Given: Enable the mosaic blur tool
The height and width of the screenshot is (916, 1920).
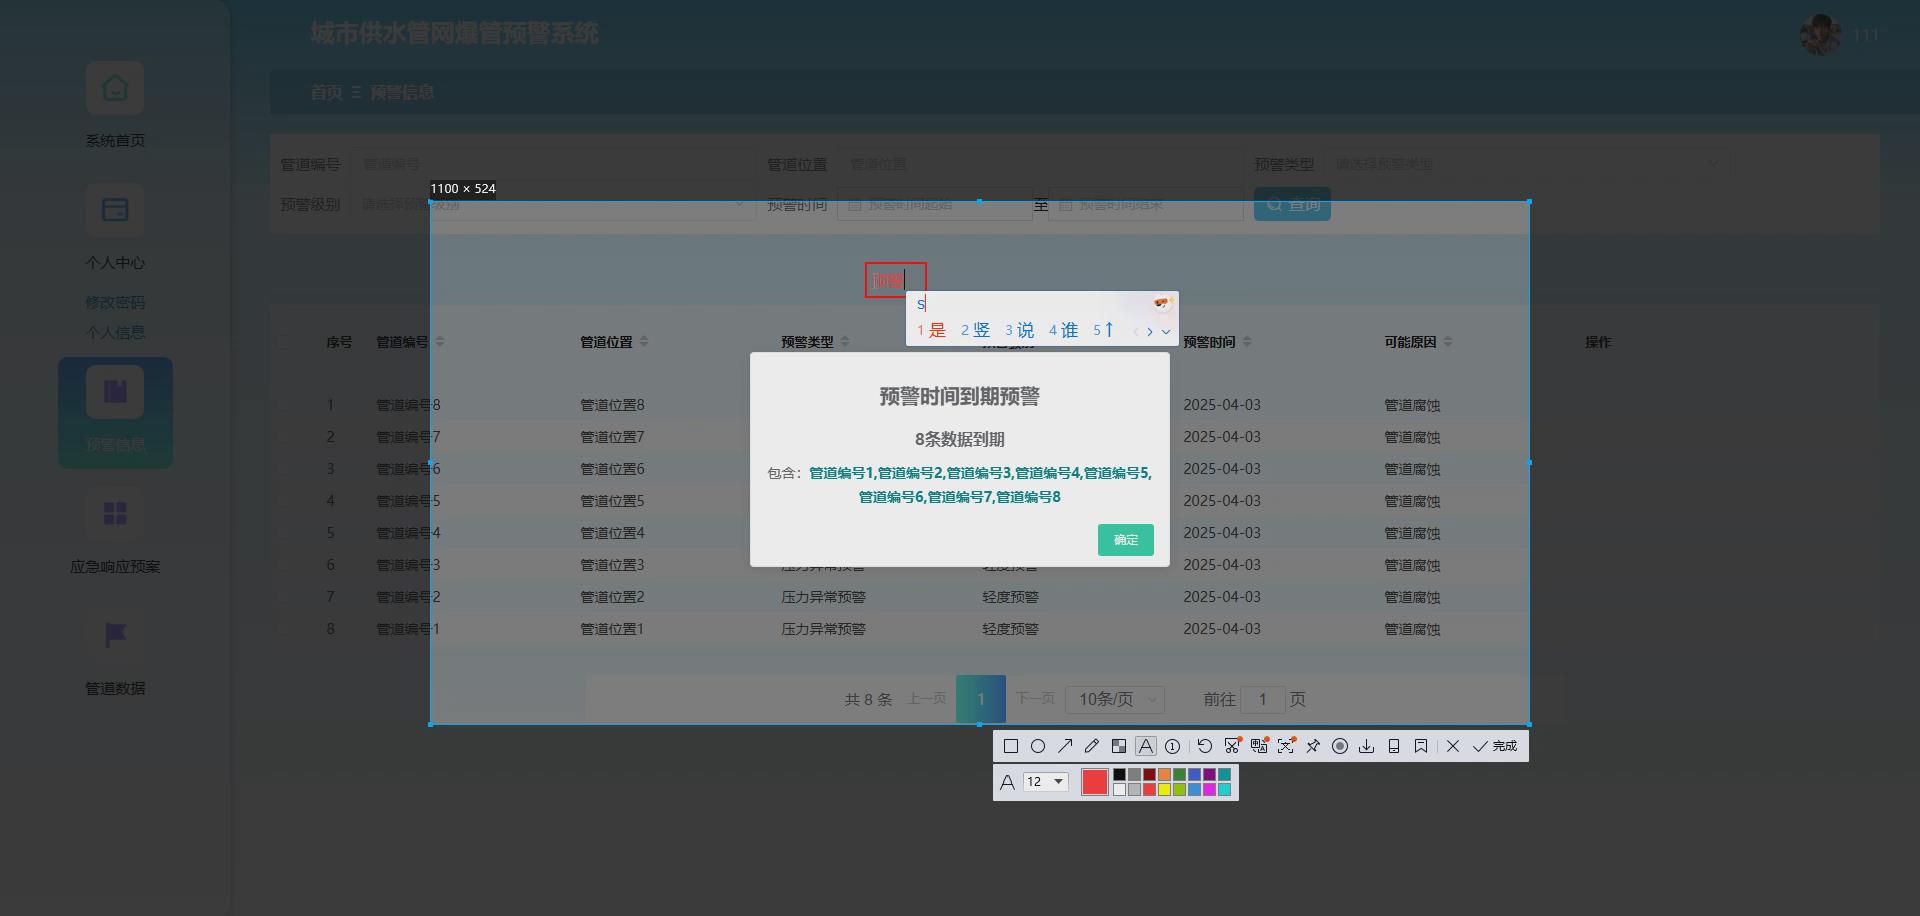Looking at the screenshot, I should click(1119, 746).
